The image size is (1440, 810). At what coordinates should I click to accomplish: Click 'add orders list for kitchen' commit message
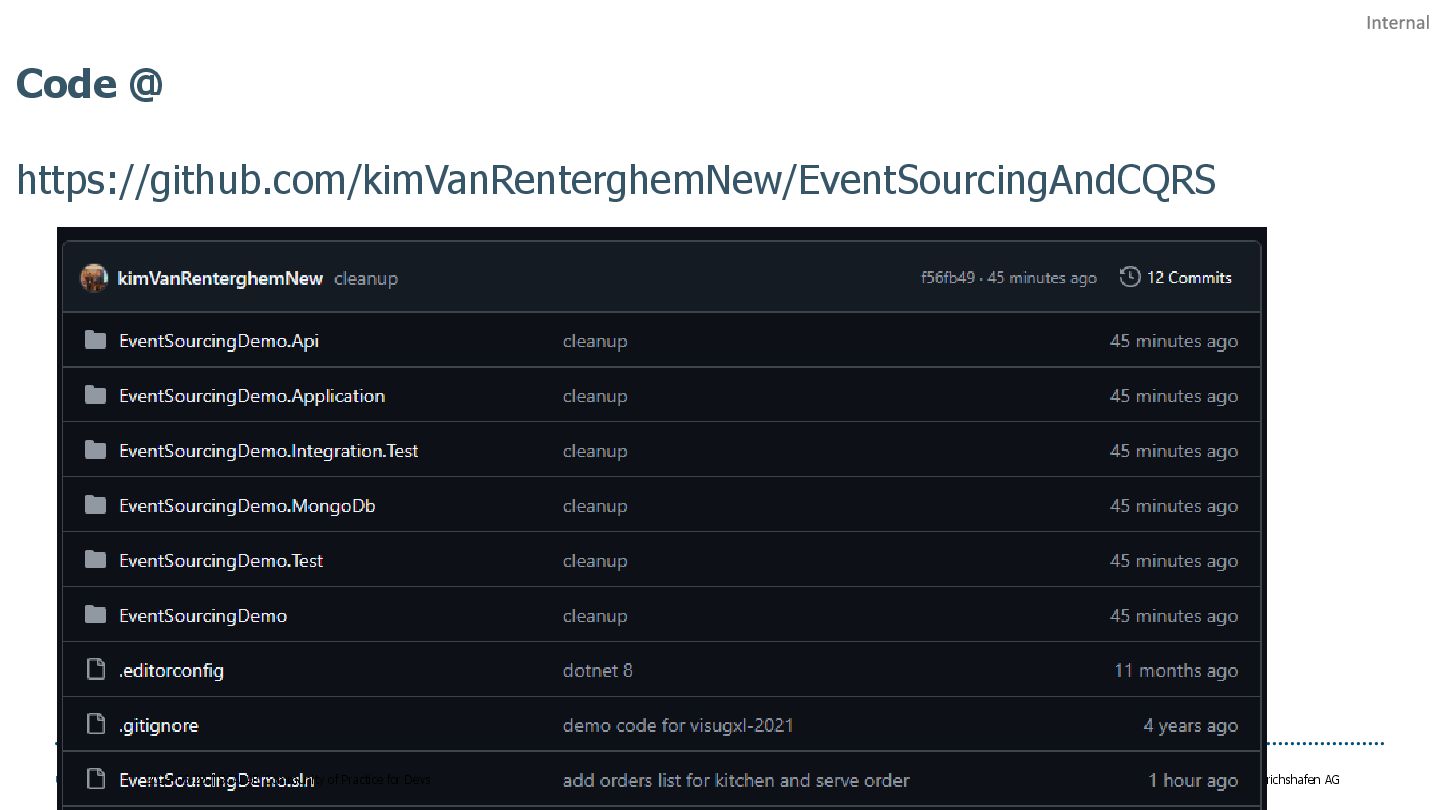pyautogui.click(x=736, y=781)
